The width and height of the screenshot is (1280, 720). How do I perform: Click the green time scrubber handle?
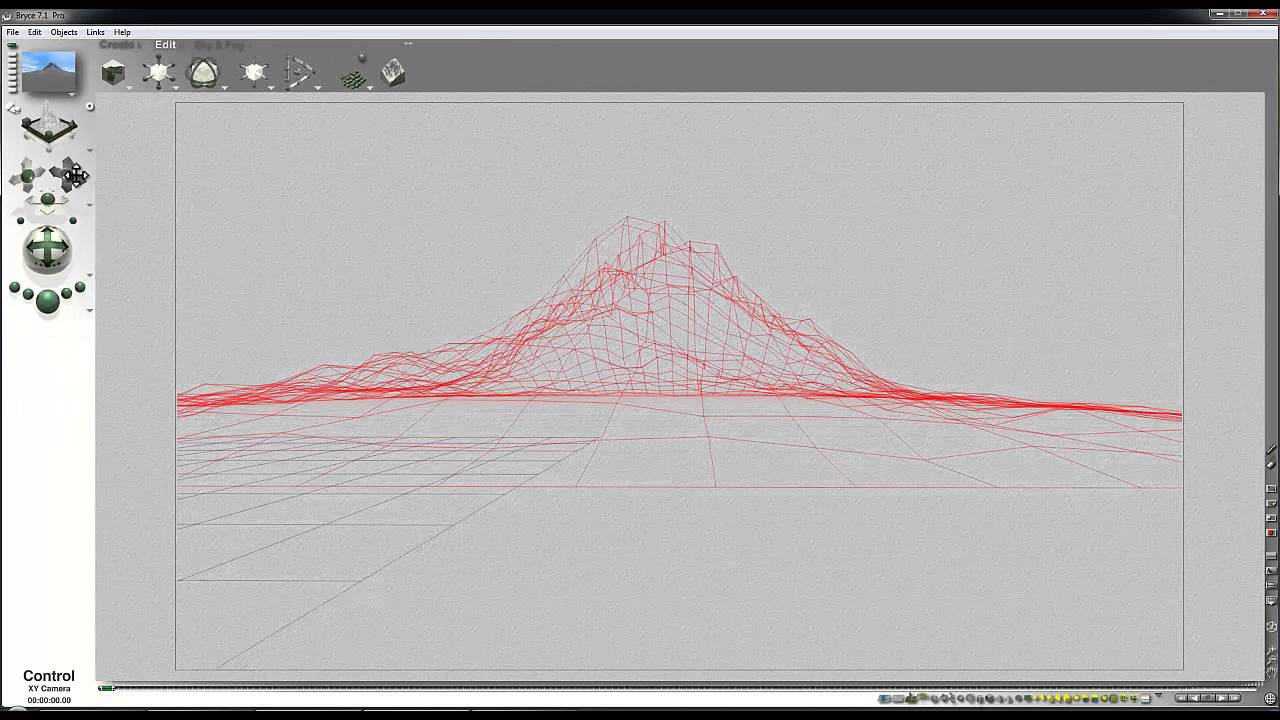(105, 688)
